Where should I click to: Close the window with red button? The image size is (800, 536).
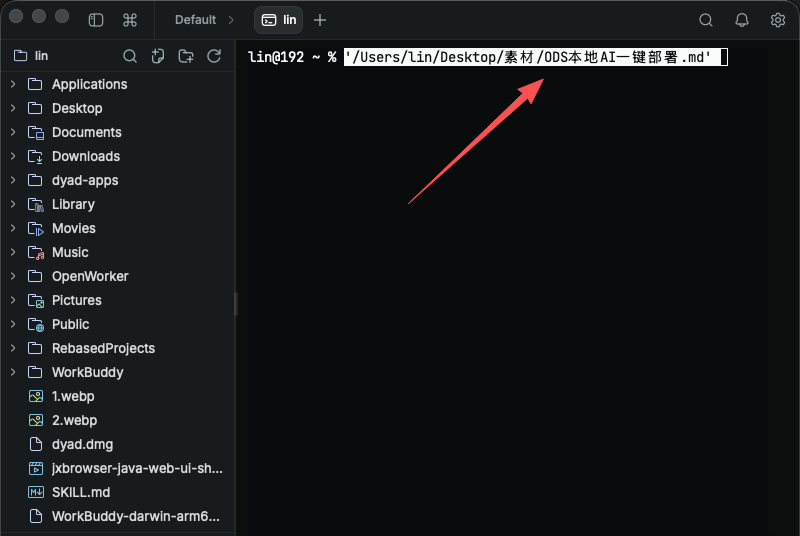coord(16,16)
